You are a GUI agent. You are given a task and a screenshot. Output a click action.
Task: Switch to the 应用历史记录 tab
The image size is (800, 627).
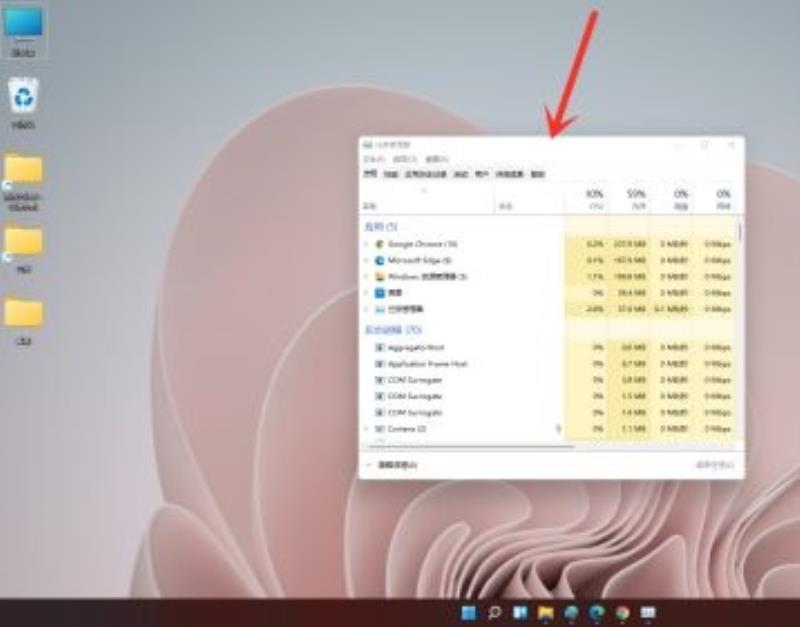click(x=426, y=174)
